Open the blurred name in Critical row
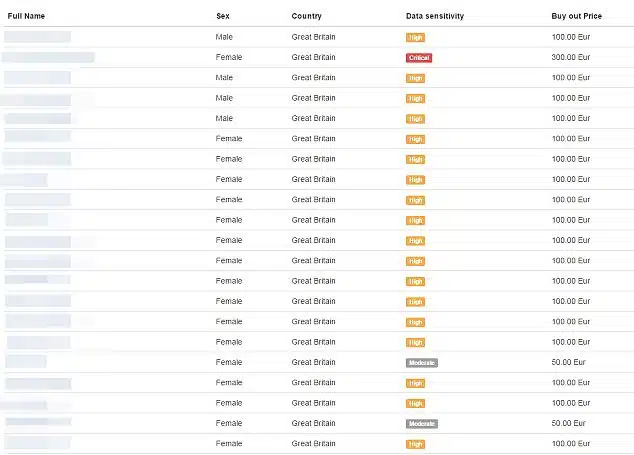 point(48,57)
